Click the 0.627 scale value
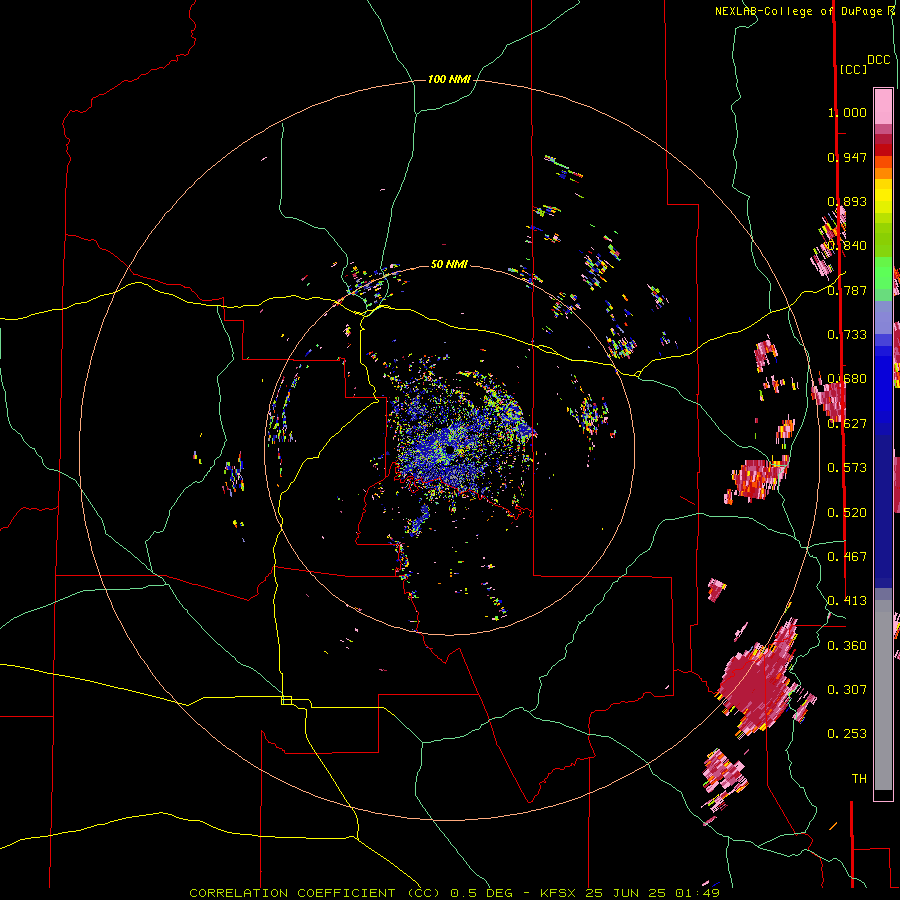Image resolution: width=900 pixels, height=900 pixels. click(847, 424)
